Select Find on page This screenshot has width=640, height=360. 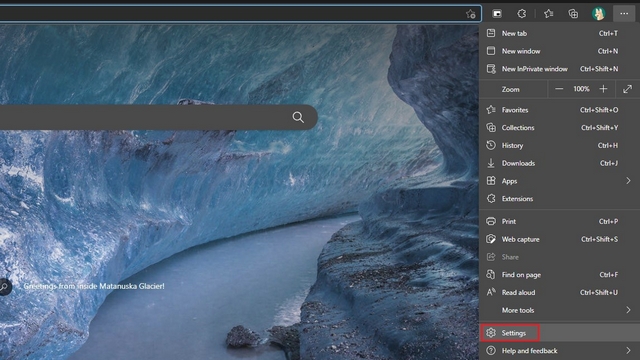click(559, 275)
